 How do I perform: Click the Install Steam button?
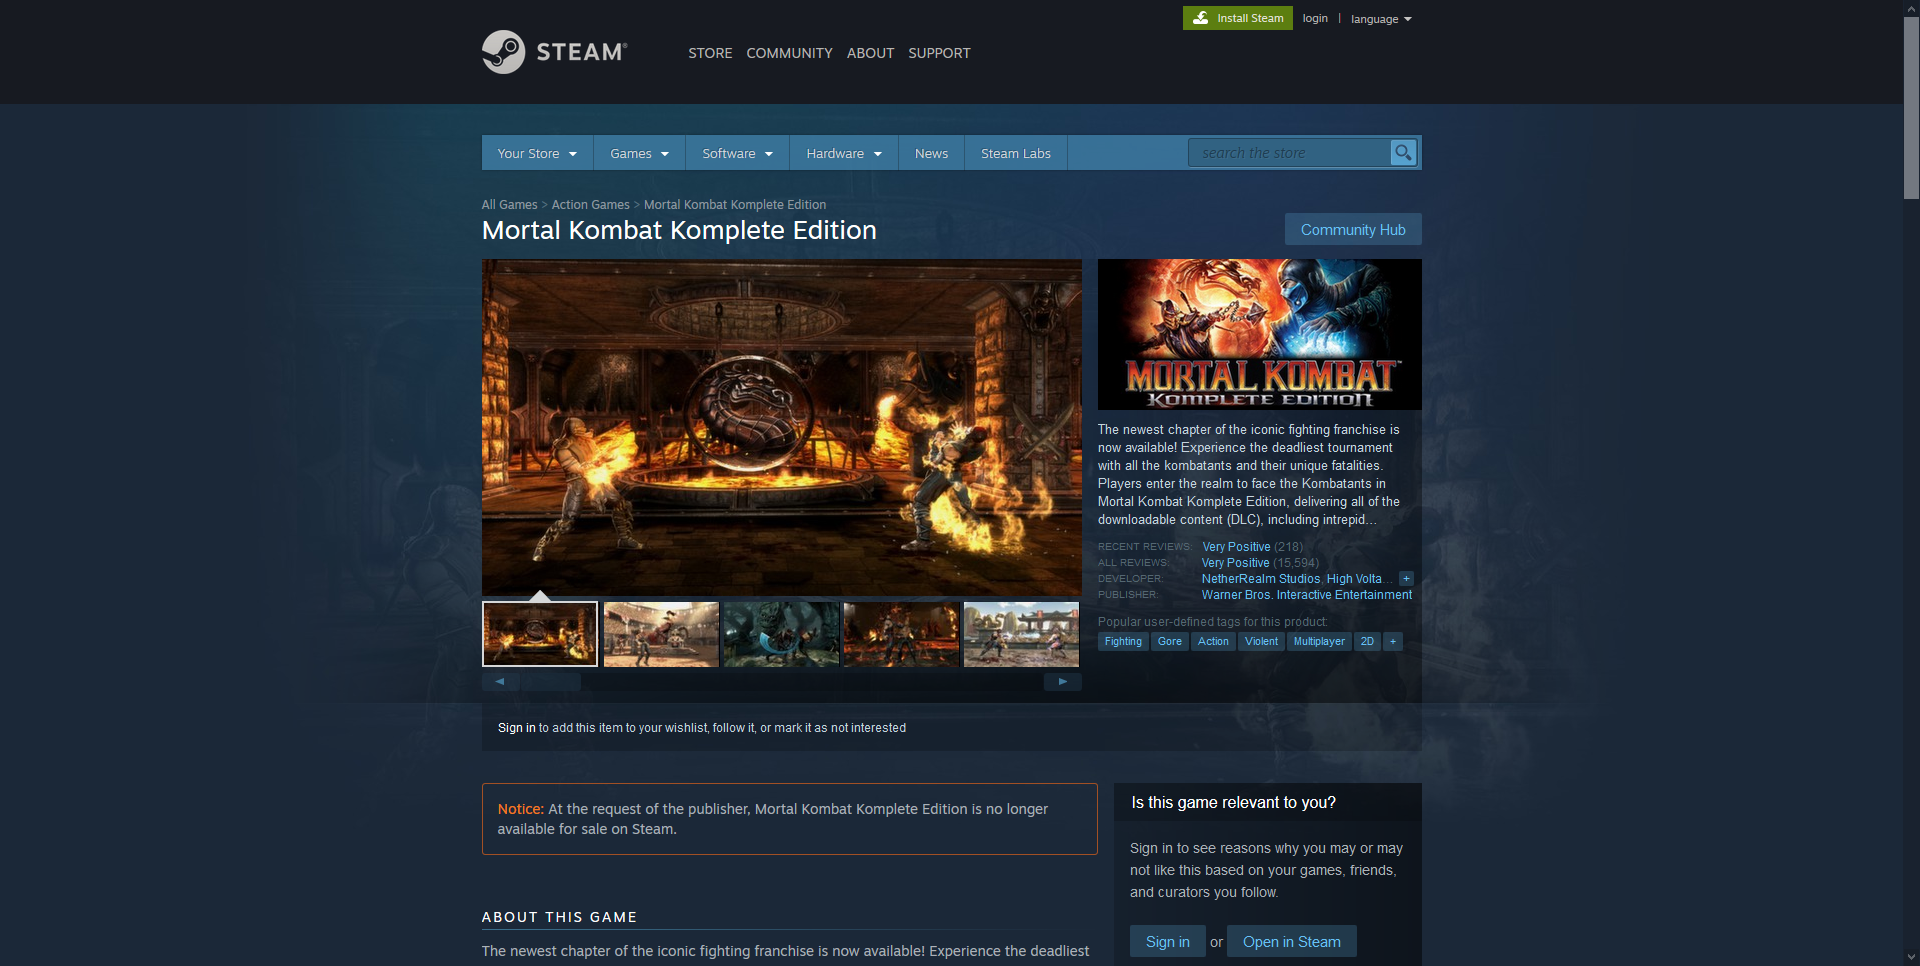coord(1237,18)
